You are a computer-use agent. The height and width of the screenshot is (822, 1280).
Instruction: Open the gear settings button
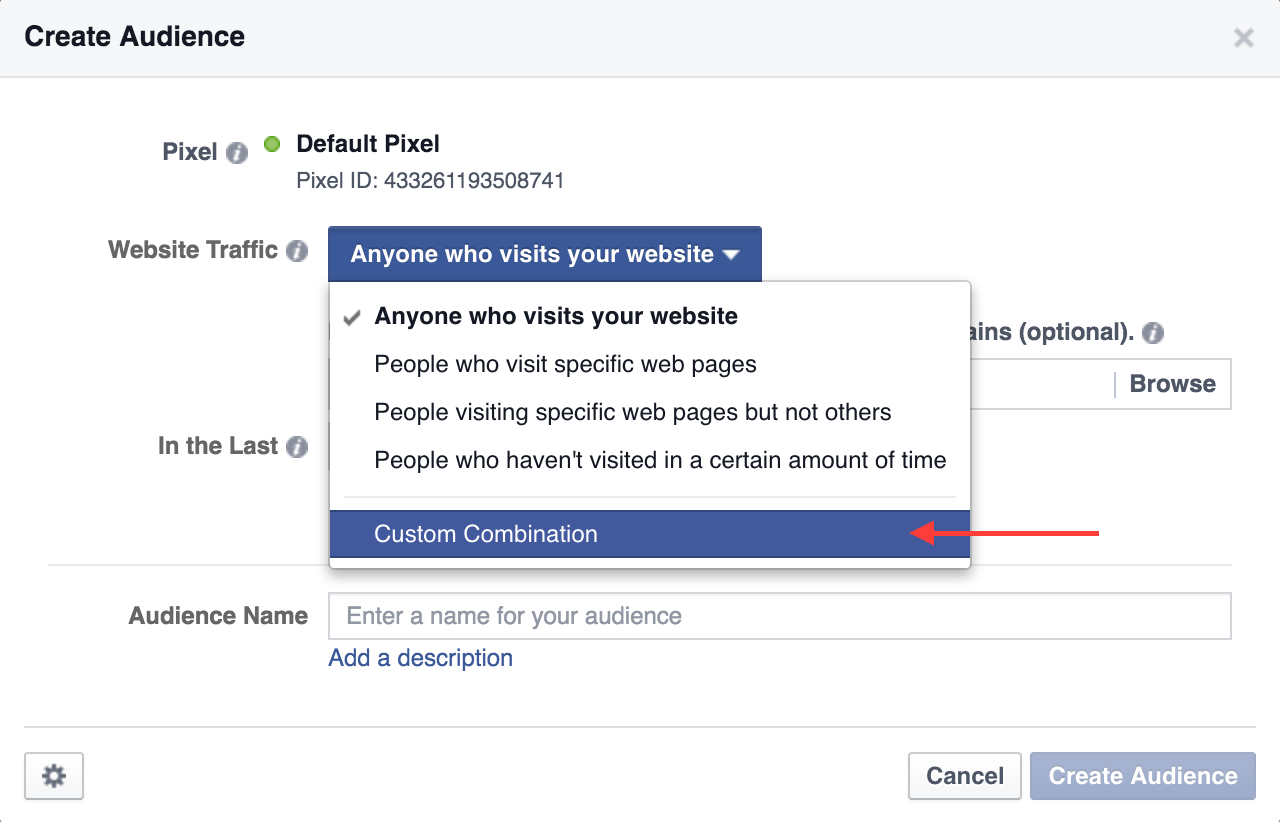tap(54, 776)
